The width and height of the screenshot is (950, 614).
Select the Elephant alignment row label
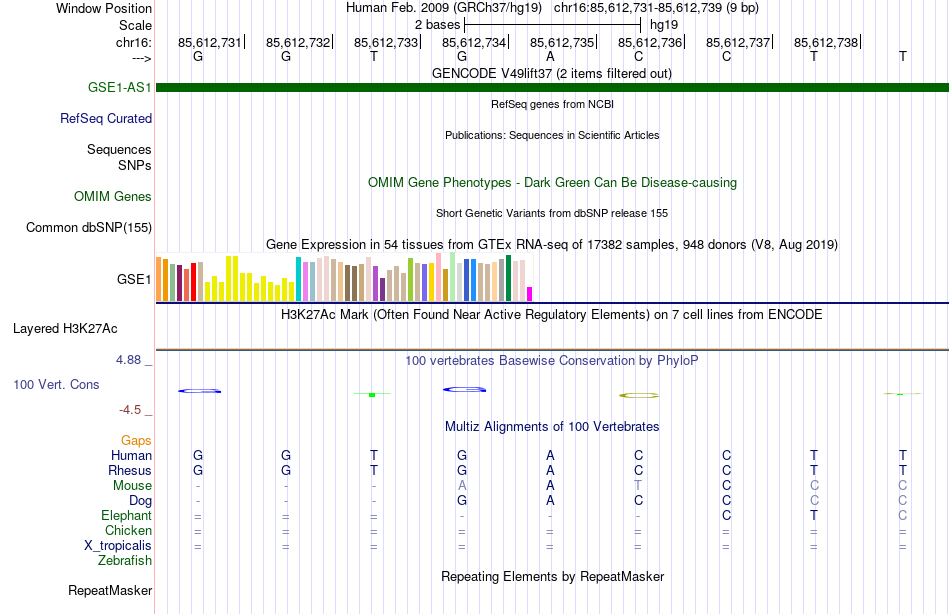126,515
